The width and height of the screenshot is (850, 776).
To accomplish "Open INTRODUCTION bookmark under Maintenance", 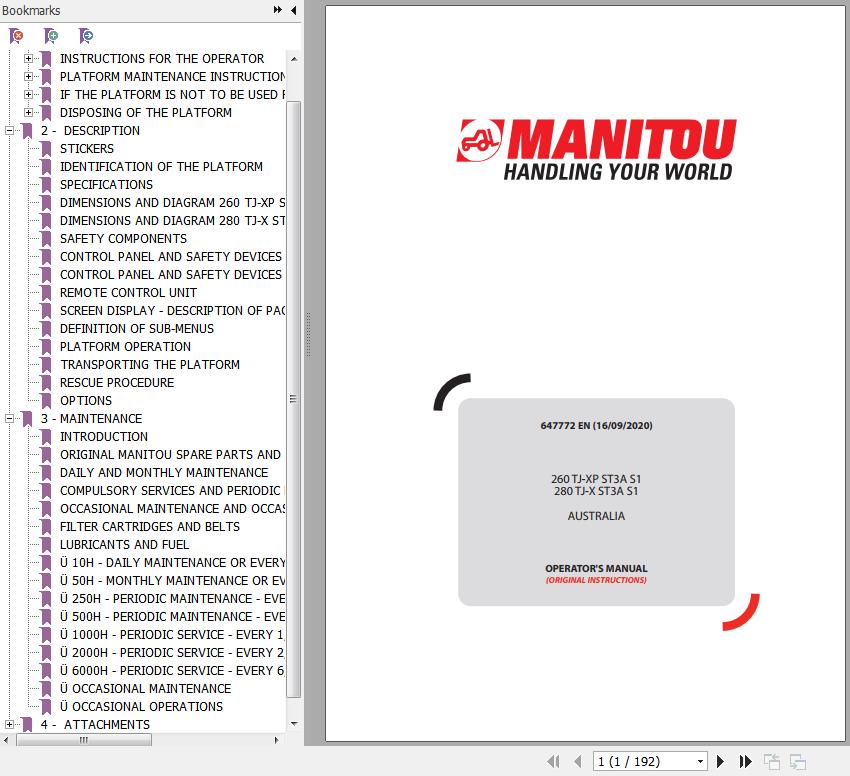I will pyautogui.click(x=104, y=437).
